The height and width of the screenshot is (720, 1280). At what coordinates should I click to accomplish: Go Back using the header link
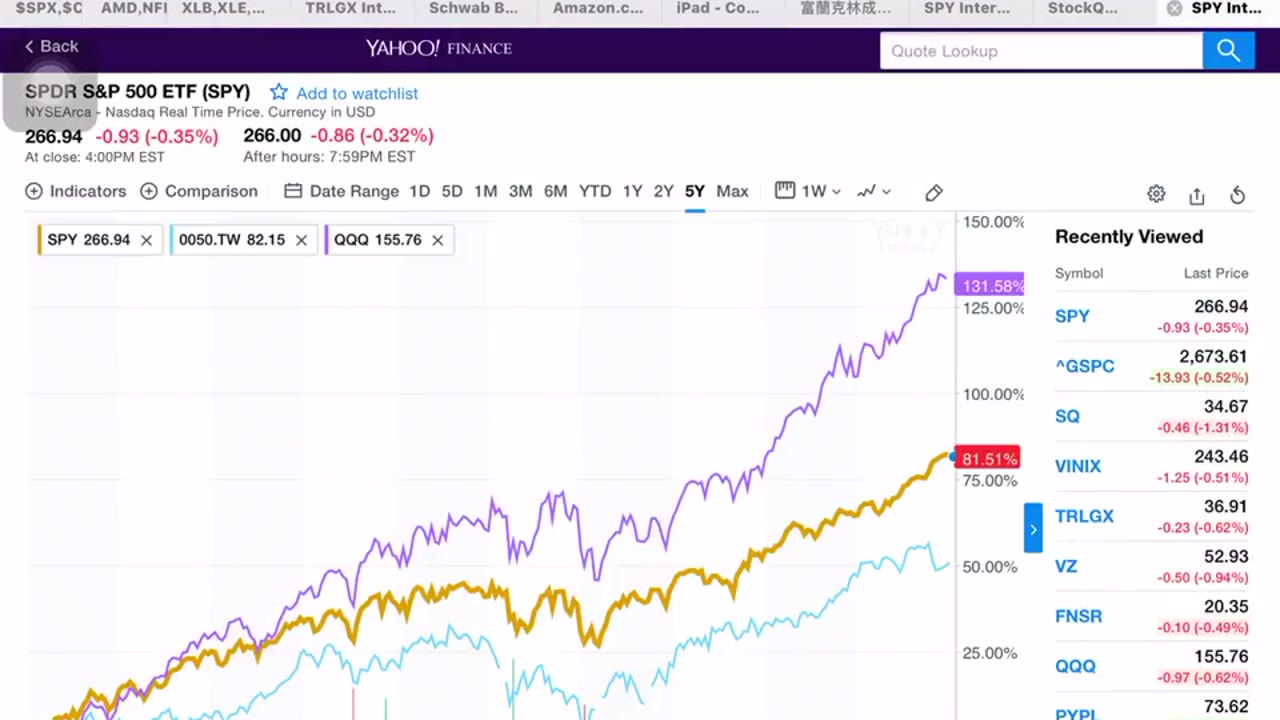[51, 46]
